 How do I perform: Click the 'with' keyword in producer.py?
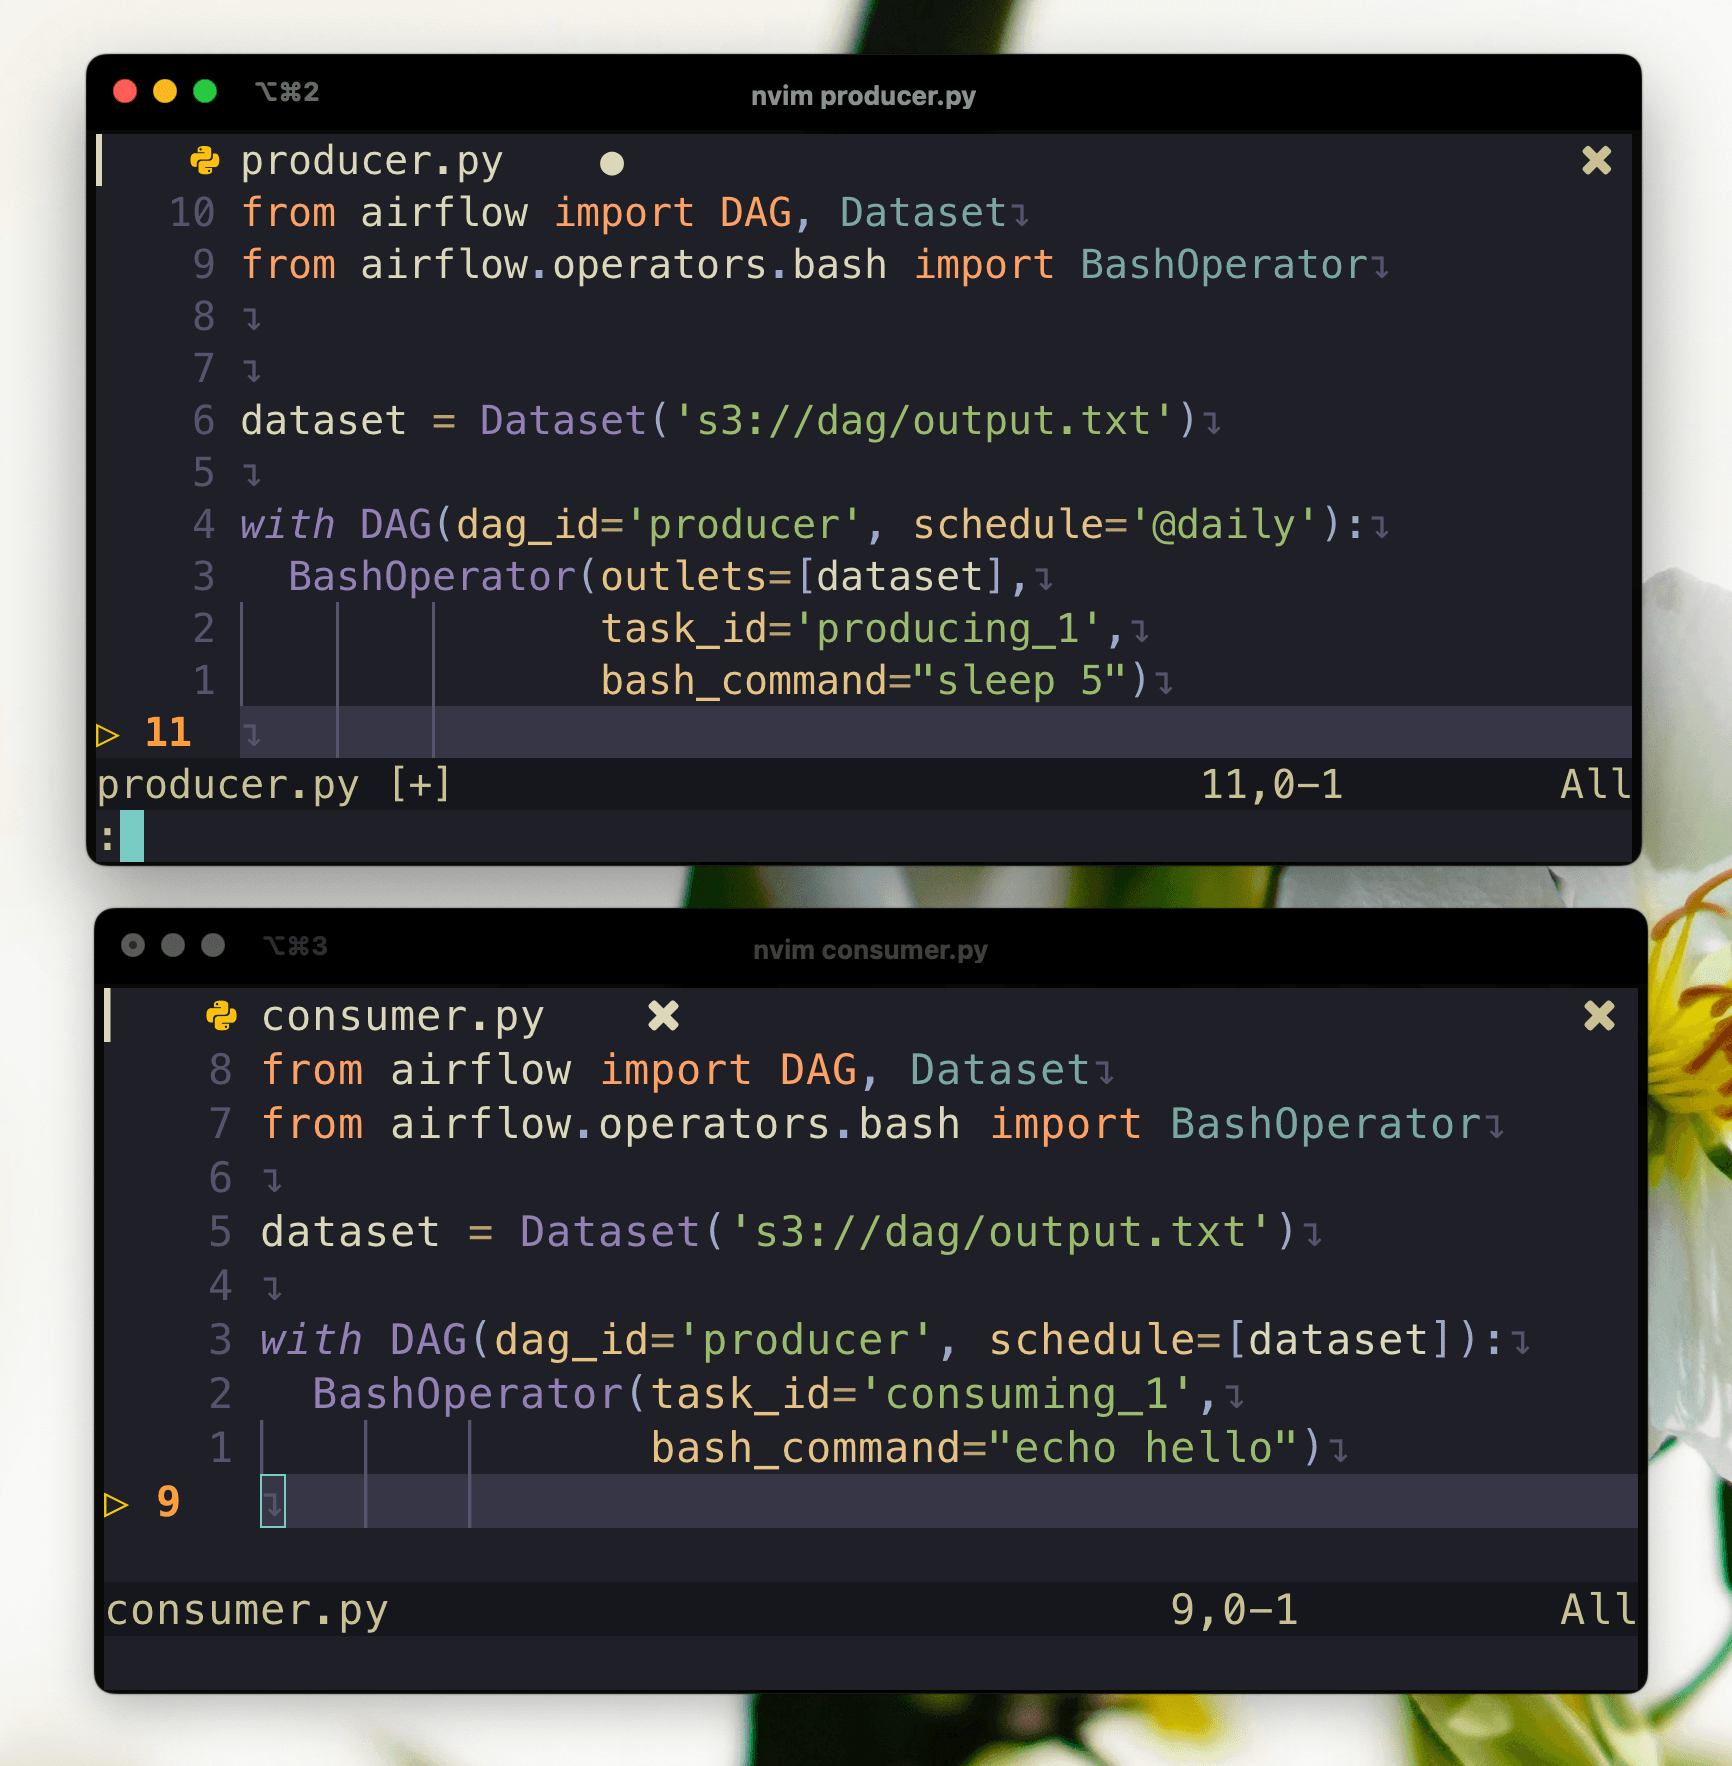click(287, 525)
